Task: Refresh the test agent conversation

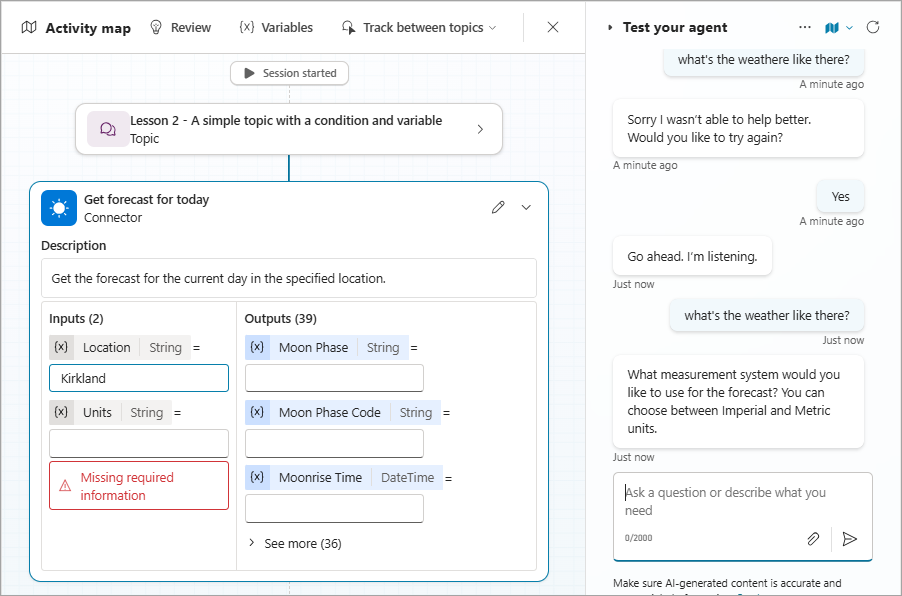Action: [873, 27]
